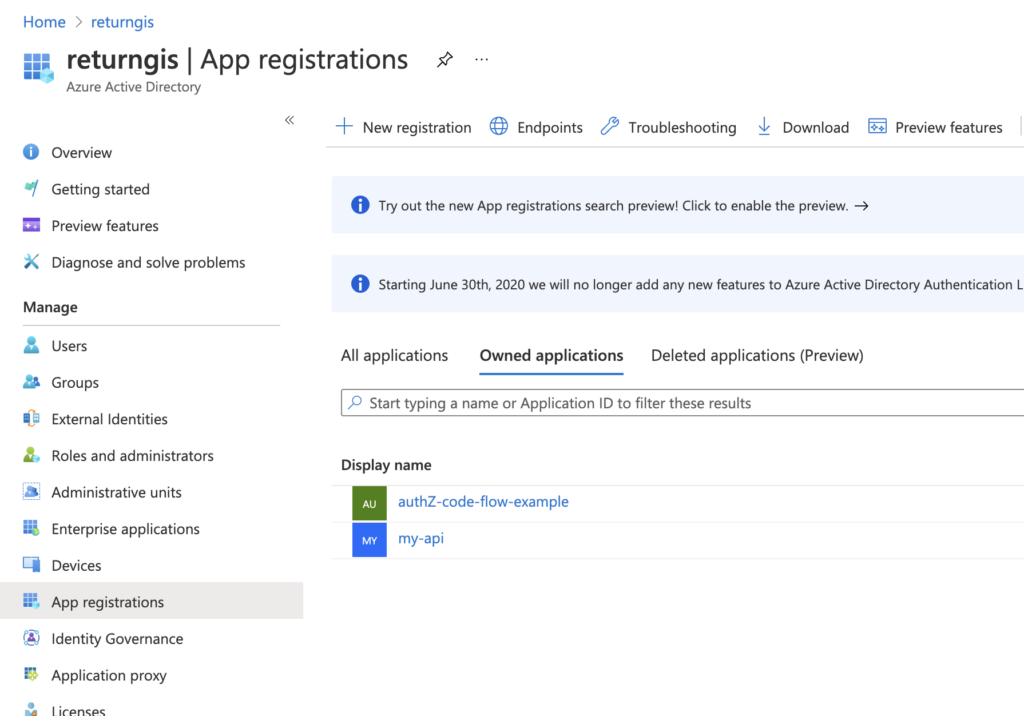Click the June 30th 2020 notice banner
This screenshot has width=1024, height=716.
pos(678,284)
